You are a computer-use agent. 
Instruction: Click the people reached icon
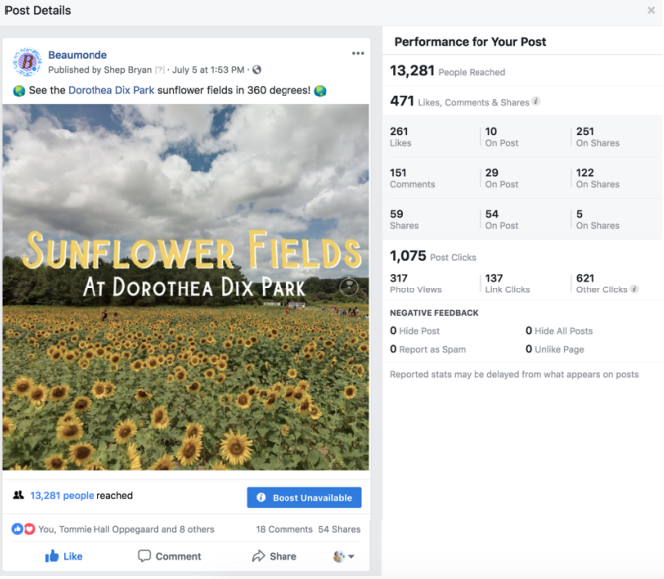click(18, 495)
